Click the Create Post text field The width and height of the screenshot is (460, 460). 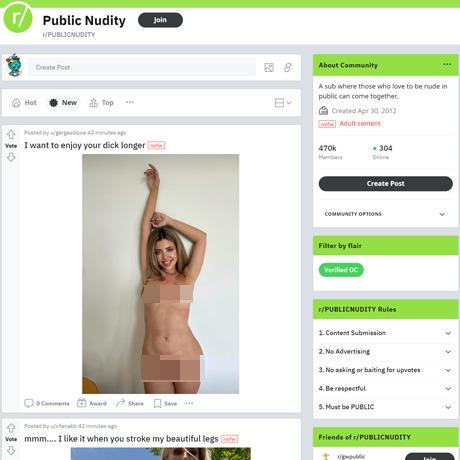coord(142,67)
